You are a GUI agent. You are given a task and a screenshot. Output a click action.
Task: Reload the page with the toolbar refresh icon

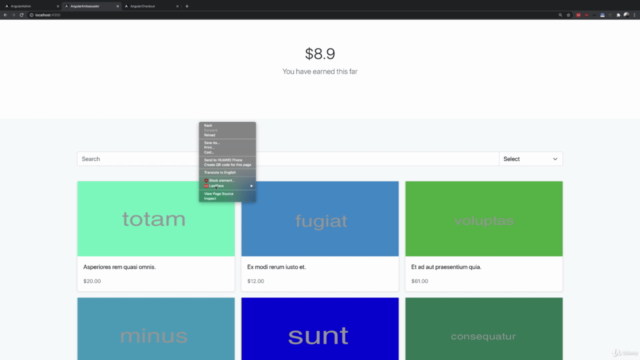point(22,15)
